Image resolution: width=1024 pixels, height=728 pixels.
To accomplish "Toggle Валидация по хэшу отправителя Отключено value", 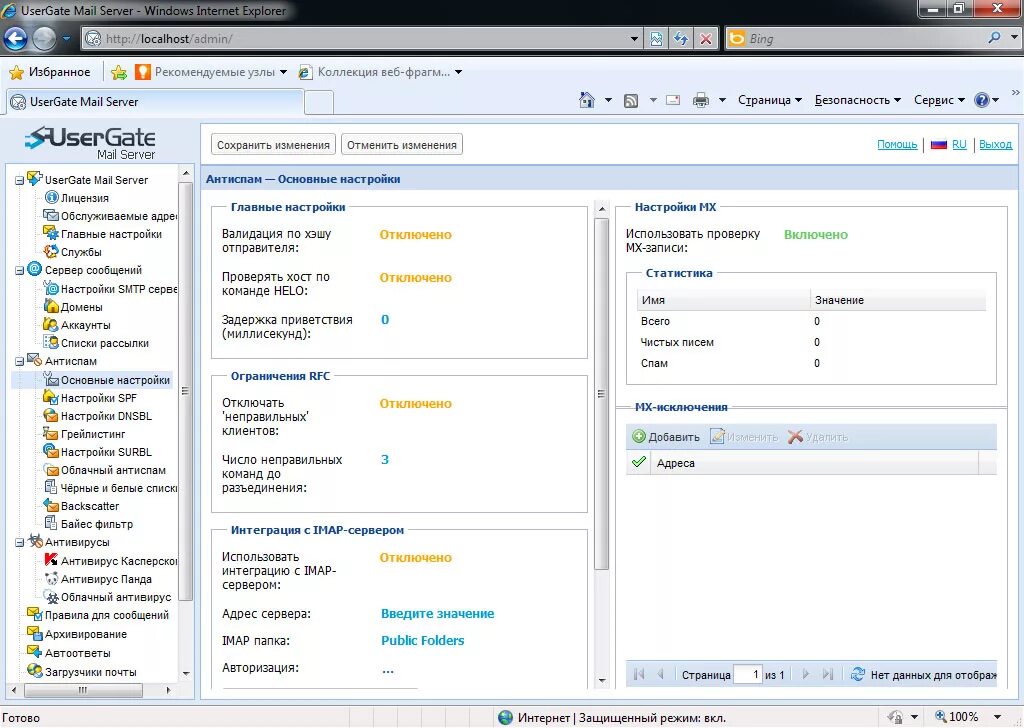I will point(415,234).
